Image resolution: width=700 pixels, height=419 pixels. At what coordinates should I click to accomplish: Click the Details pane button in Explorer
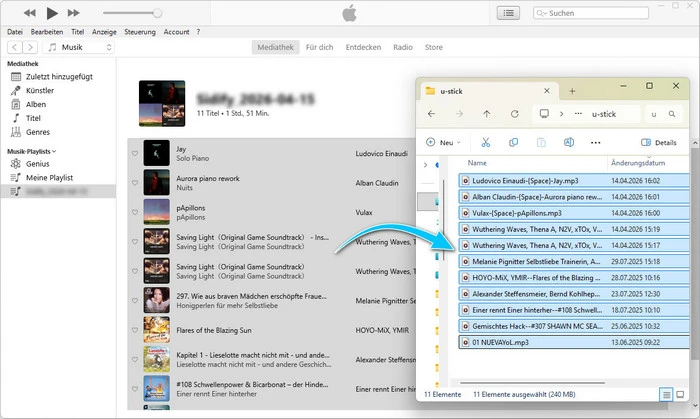[659, 142]
